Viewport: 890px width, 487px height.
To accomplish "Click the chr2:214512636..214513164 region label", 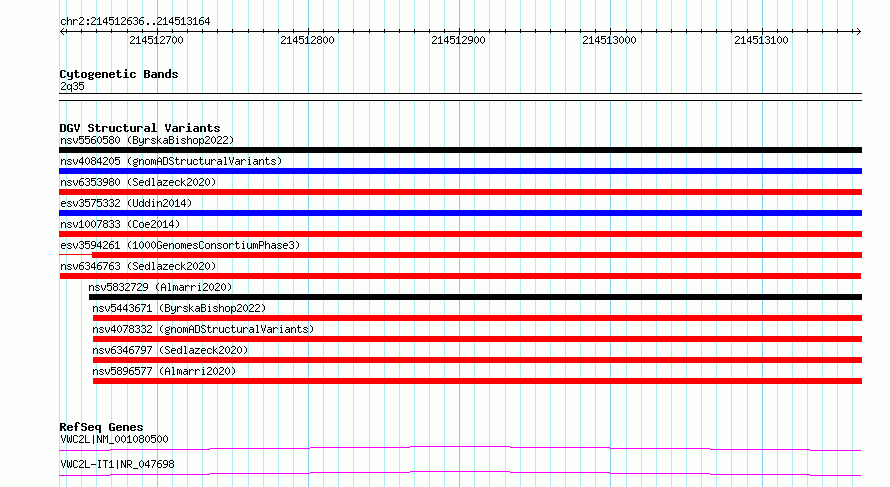I will (x=135, y=22).
